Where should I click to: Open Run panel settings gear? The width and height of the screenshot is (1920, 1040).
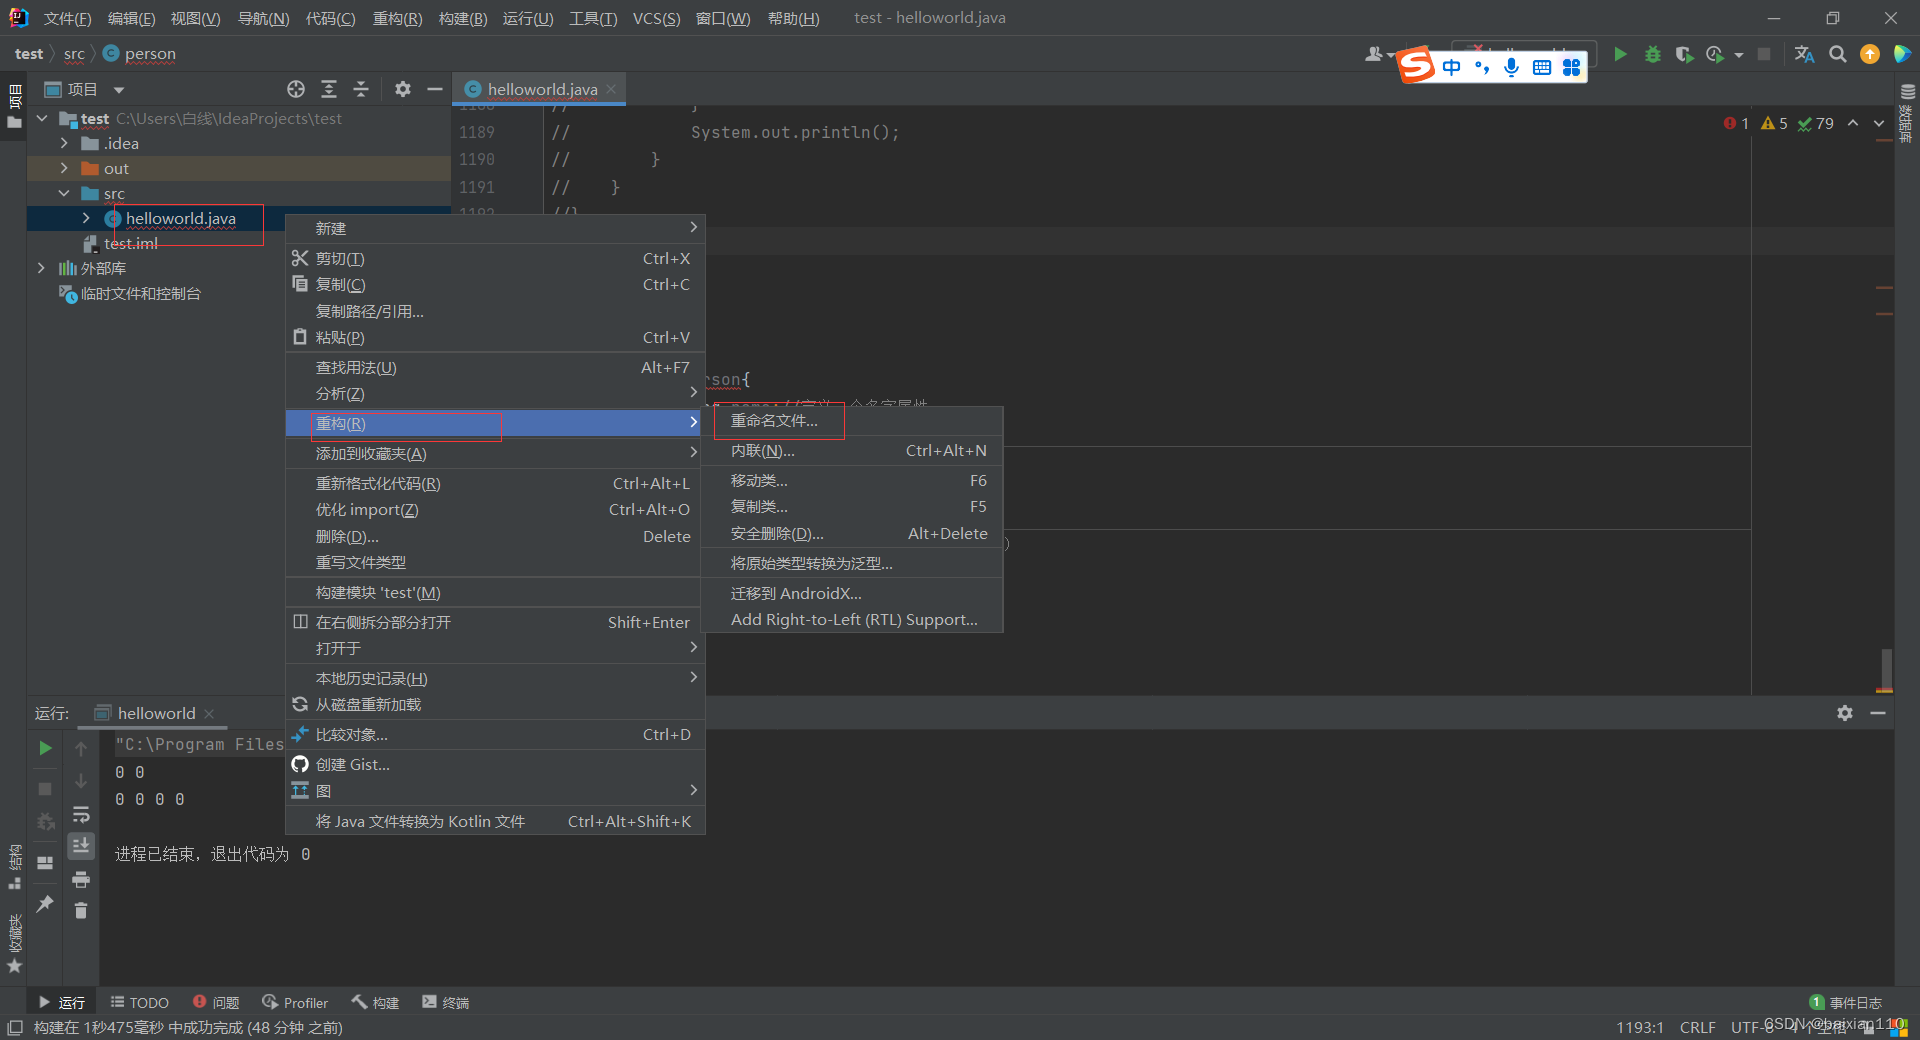pyautogui.click(x=1845, y=713)
